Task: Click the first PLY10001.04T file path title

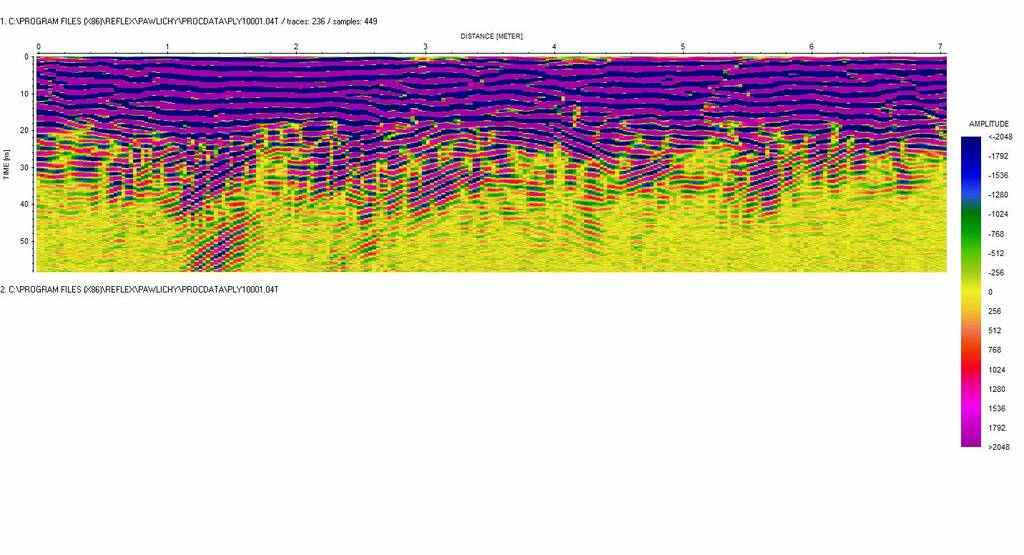Action: click(190, 21)
